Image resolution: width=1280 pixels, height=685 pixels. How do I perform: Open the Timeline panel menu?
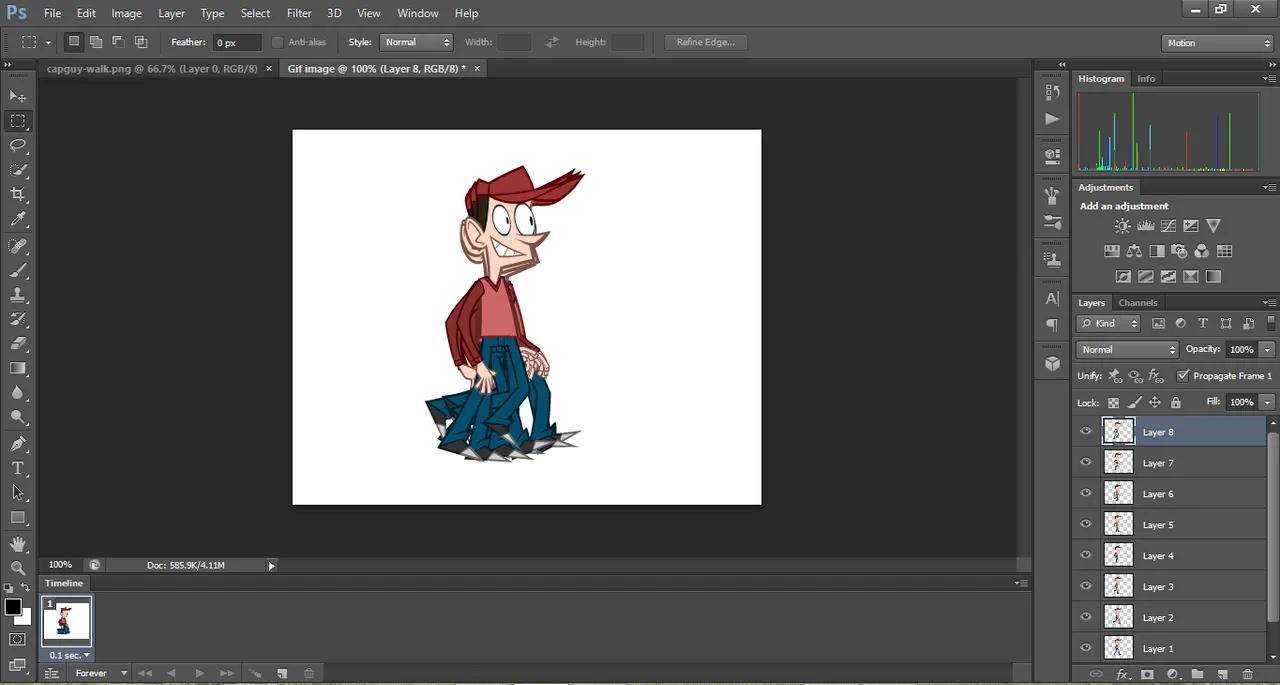click(x=1020, y=583)
